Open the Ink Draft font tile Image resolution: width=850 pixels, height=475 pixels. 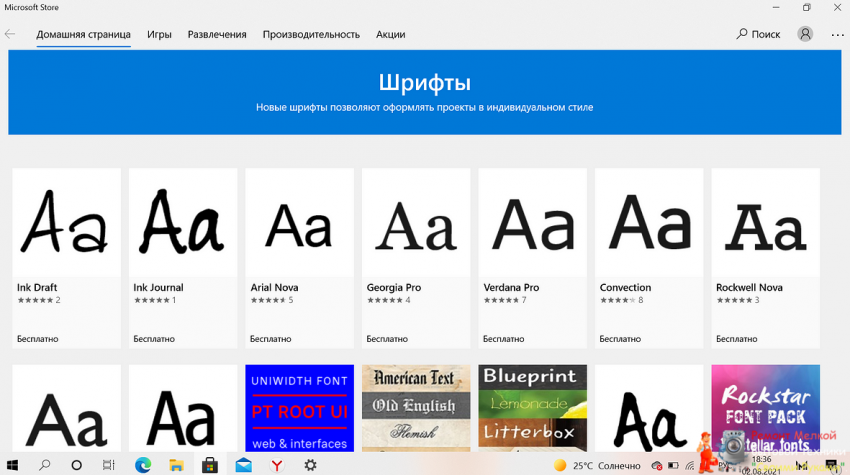click(66, 257)
